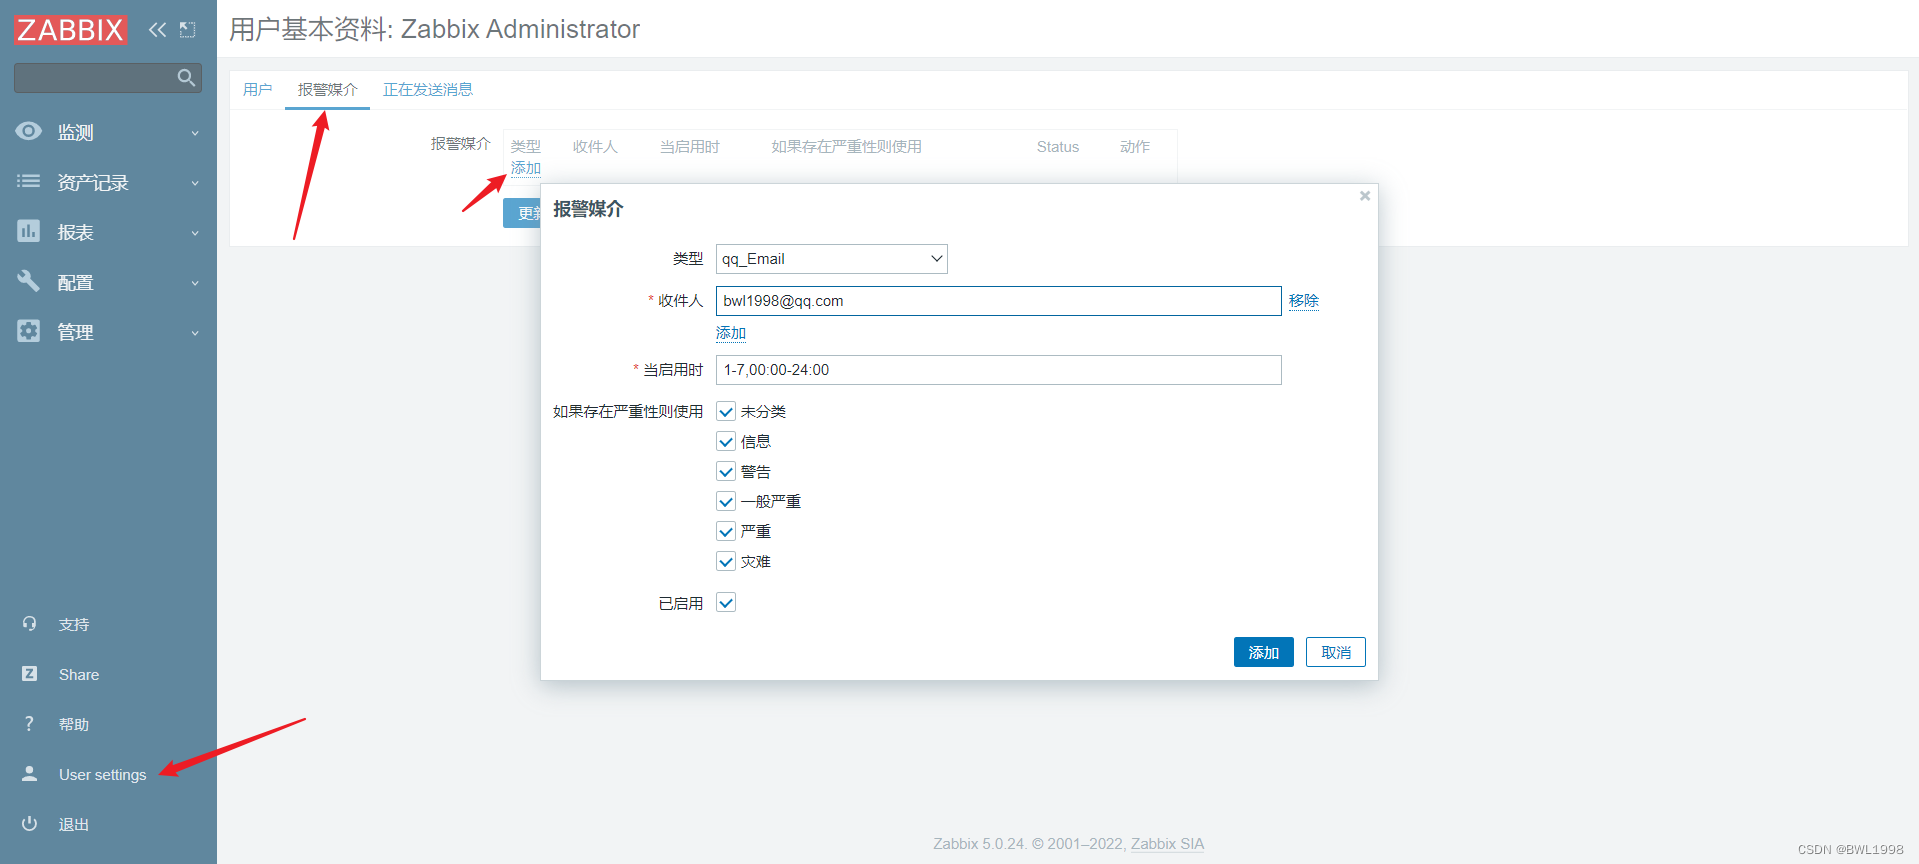The height and width of the screenshot is (864, 1919).
Task: Click the 帮助 question mark icon
Action: click(29, 724)
